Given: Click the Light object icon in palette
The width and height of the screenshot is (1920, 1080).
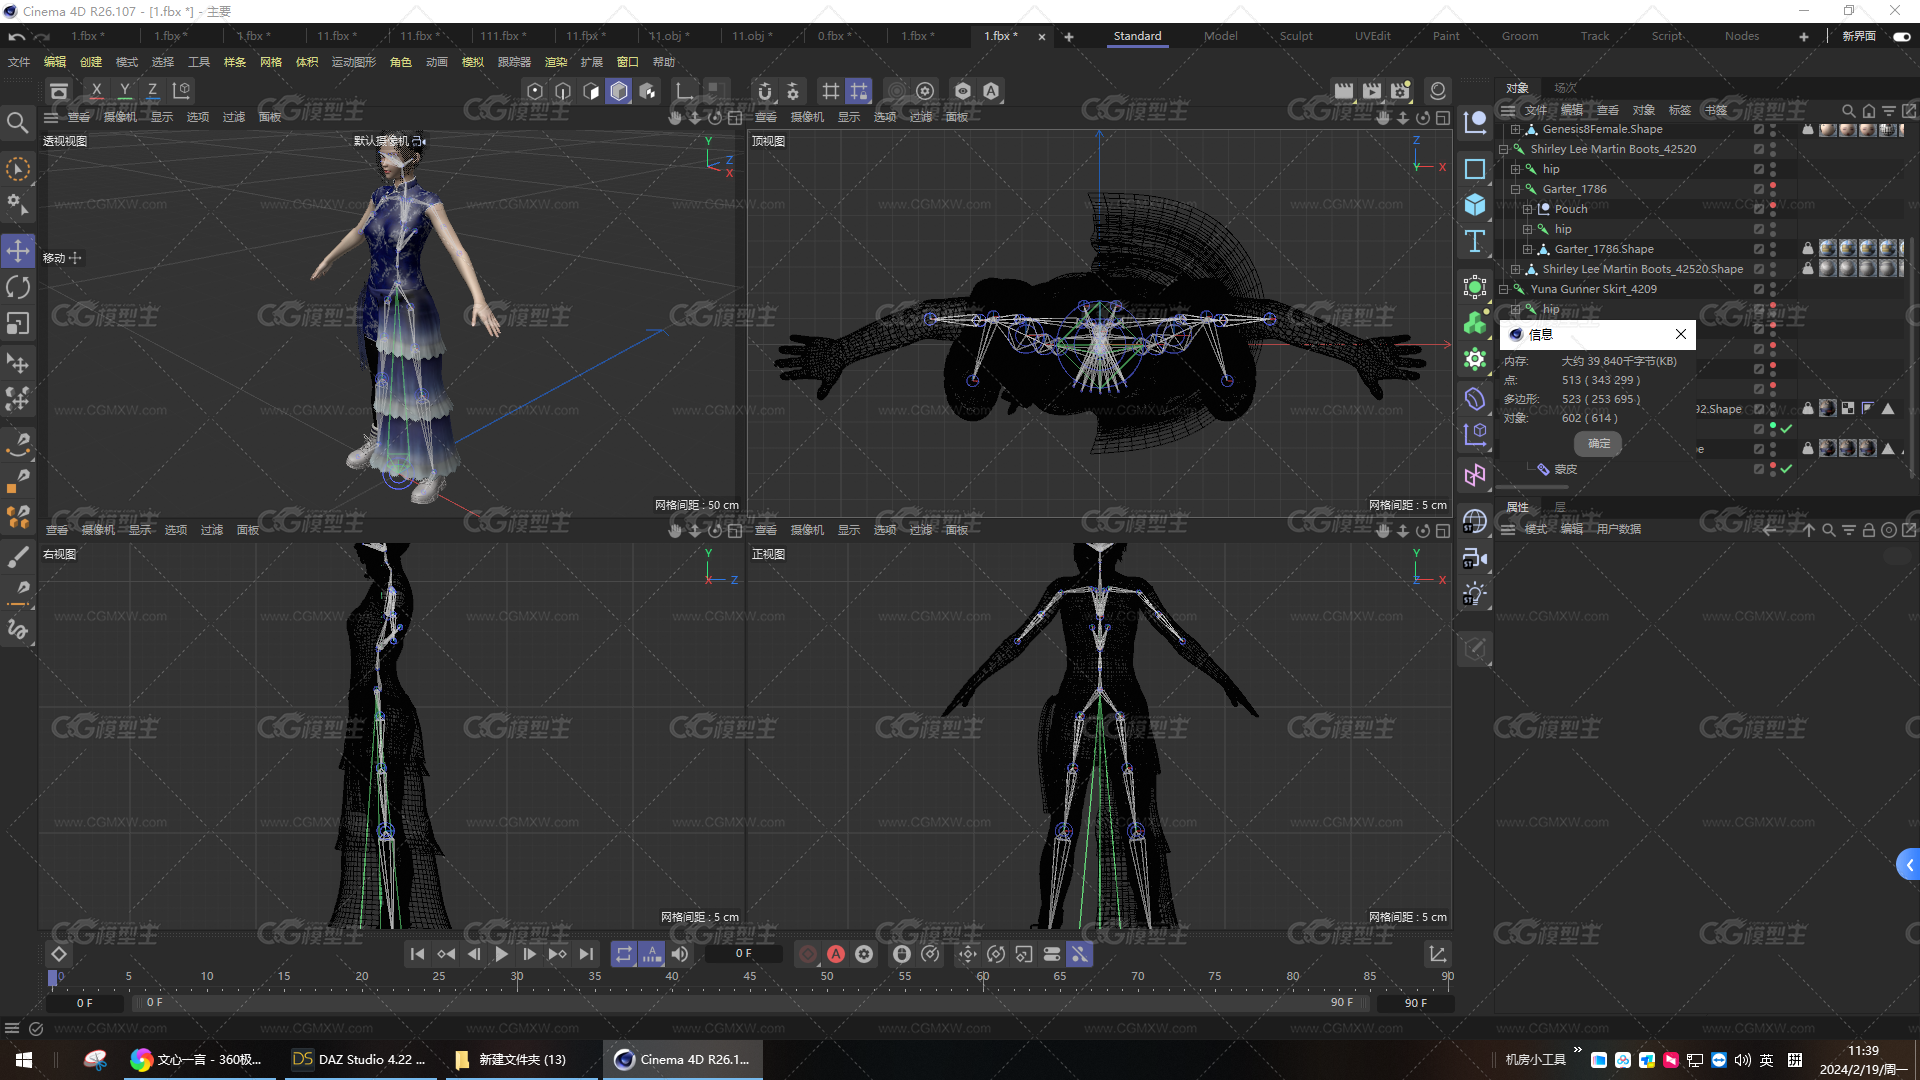Looking at the screenshot, I should click(x=1474, y=594).
